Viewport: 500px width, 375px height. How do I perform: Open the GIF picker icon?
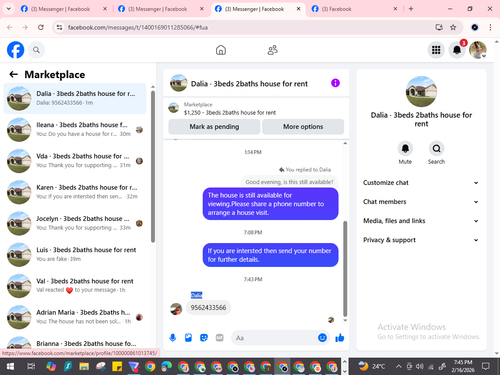pyautogui.click(x=219, y=338)
